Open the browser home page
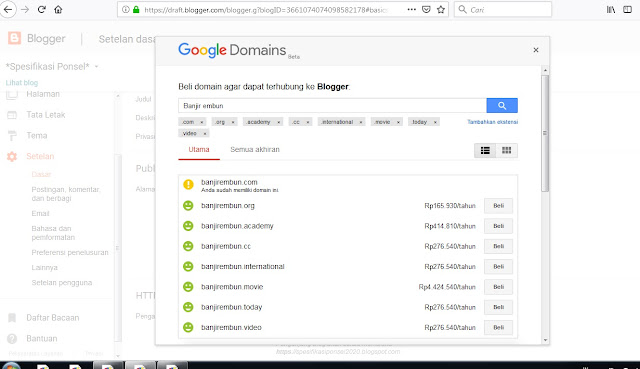 point(58,9)
